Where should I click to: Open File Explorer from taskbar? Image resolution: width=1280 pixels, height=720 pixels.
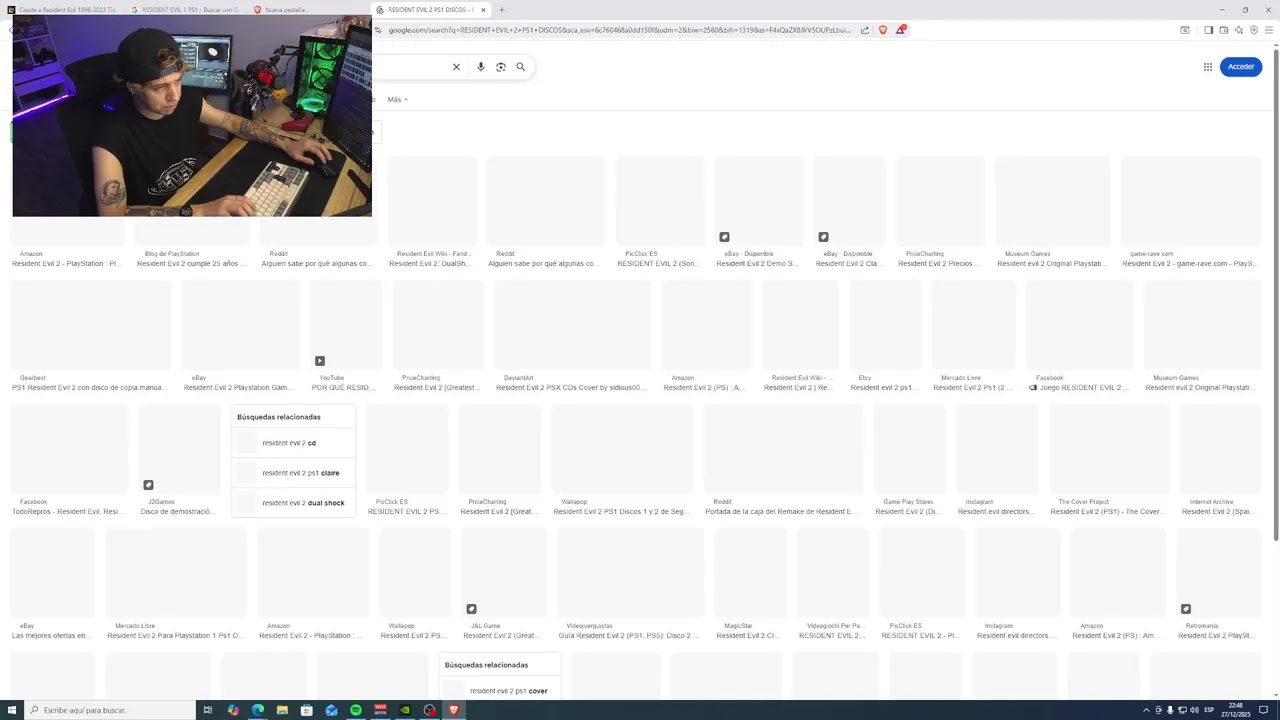(282, 710)
